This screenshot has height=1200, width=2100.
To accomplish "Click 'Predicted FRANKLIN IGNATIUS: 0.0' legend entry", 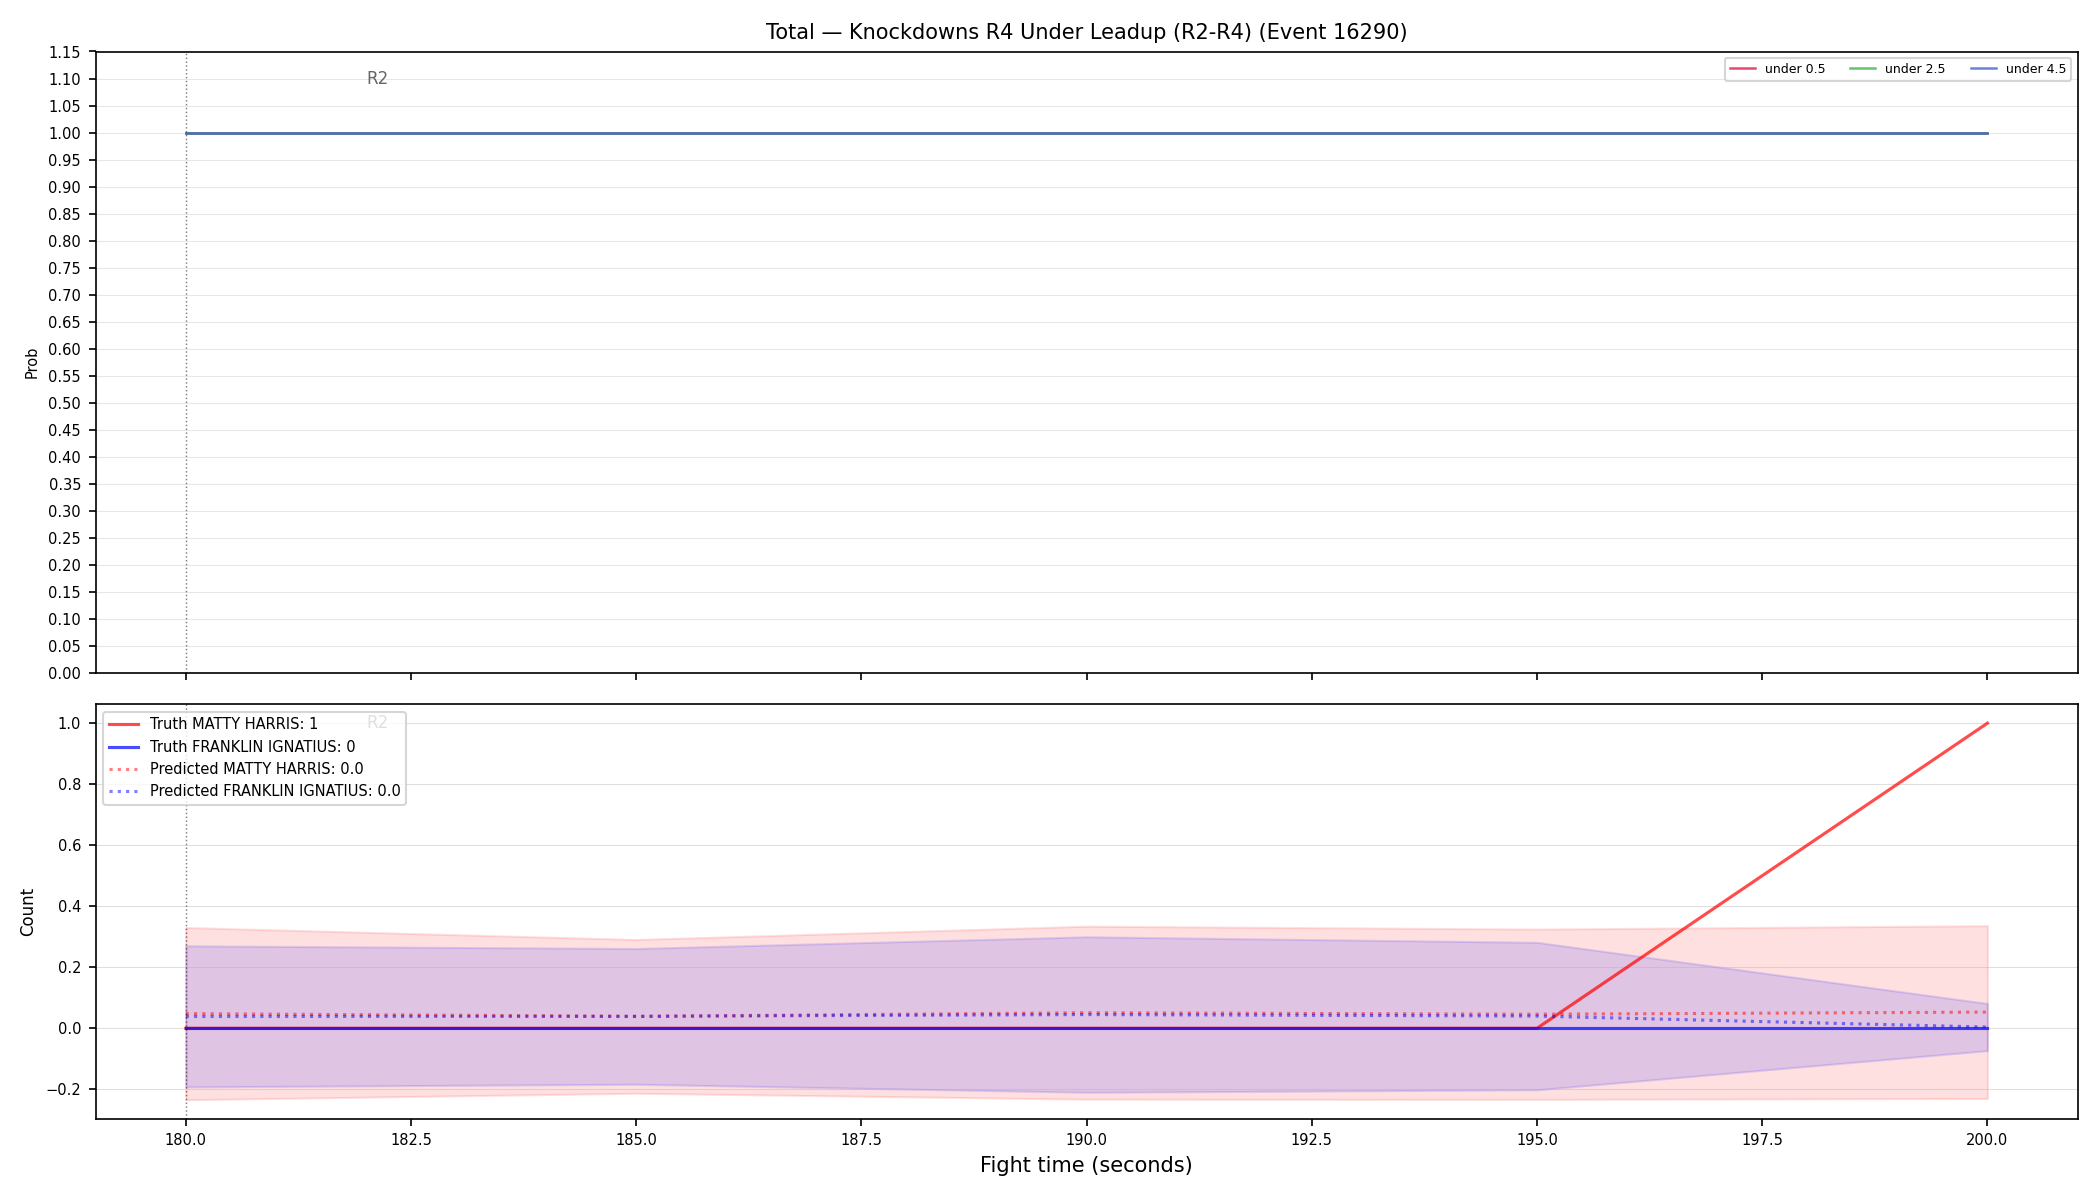I will pos(254,791).
